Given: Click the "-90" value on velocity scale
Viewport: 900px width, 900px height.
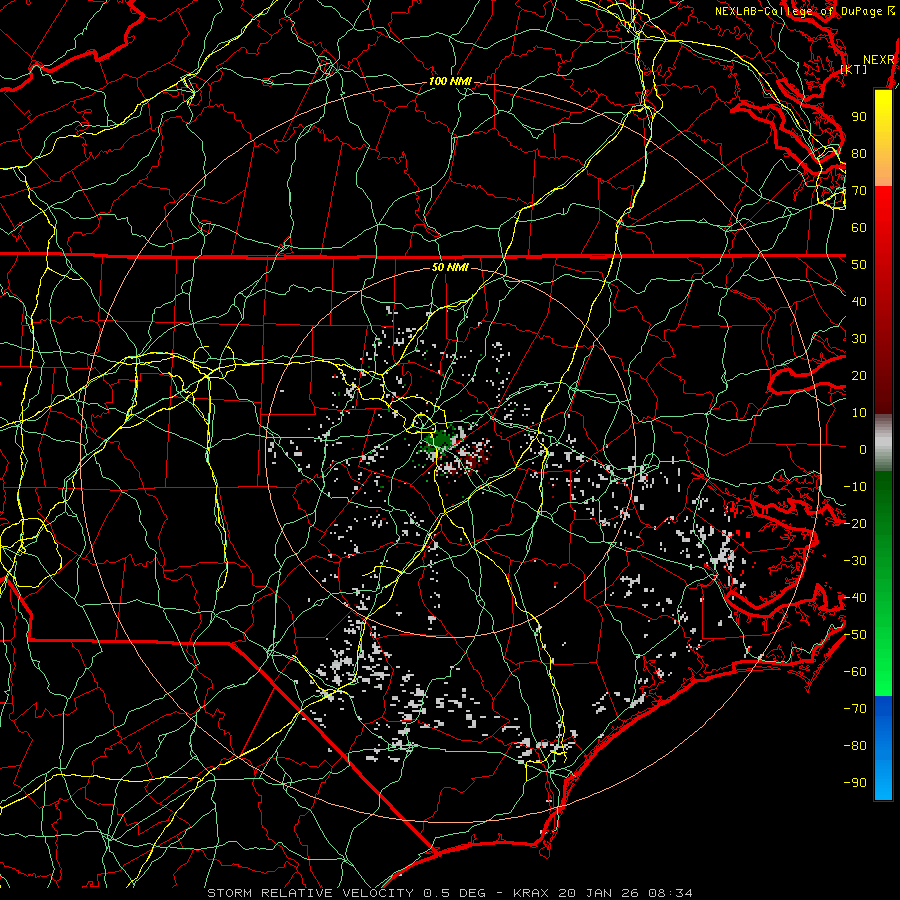Looking at the screenshot, I should (x=855, y=783).
